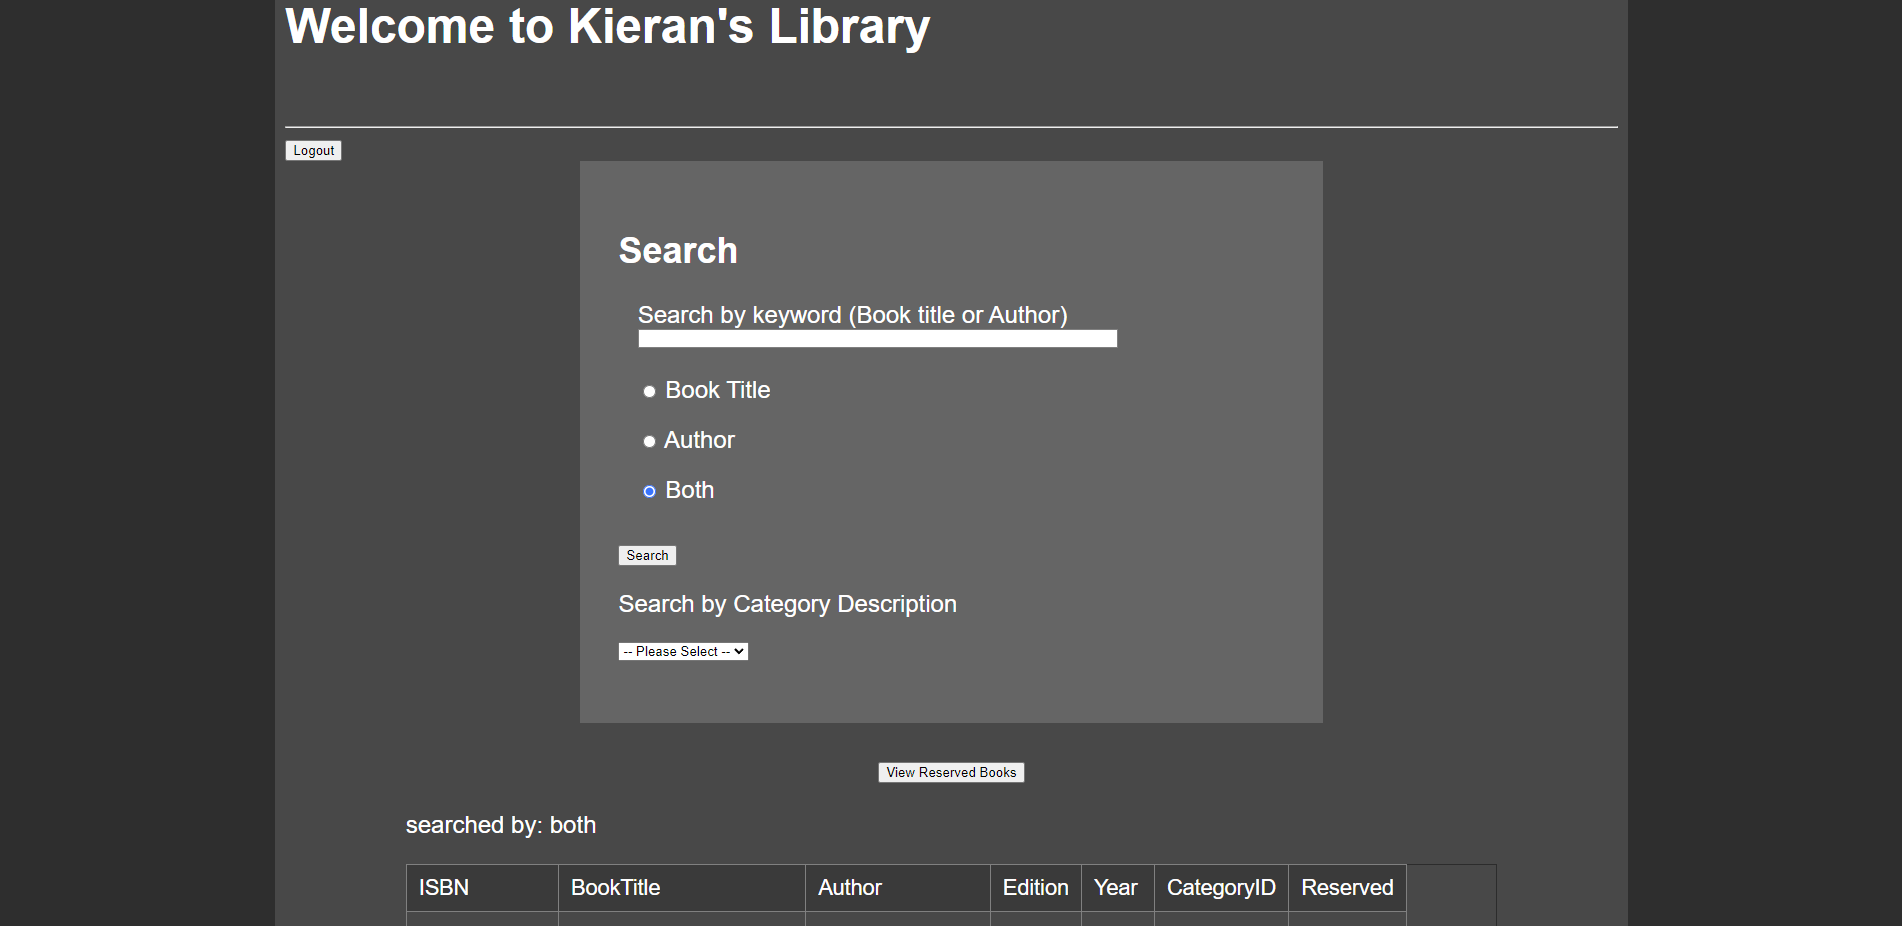Click inside the keyword search field
The width and height of the screenshot is (1902, 926).
[x=877, y=338]
